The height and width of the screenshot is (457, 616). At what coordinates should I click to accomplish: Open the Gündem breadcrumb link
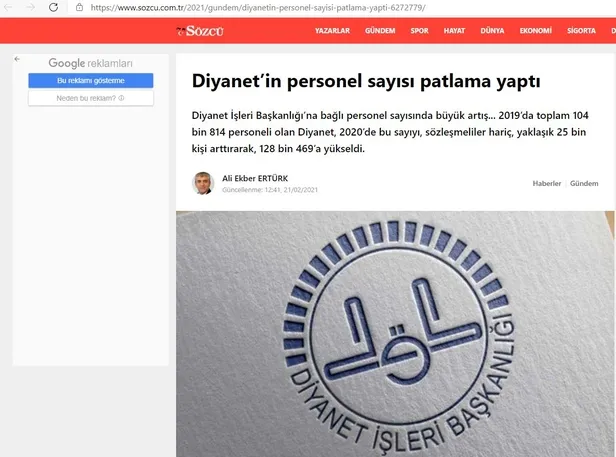coord(584,184)
